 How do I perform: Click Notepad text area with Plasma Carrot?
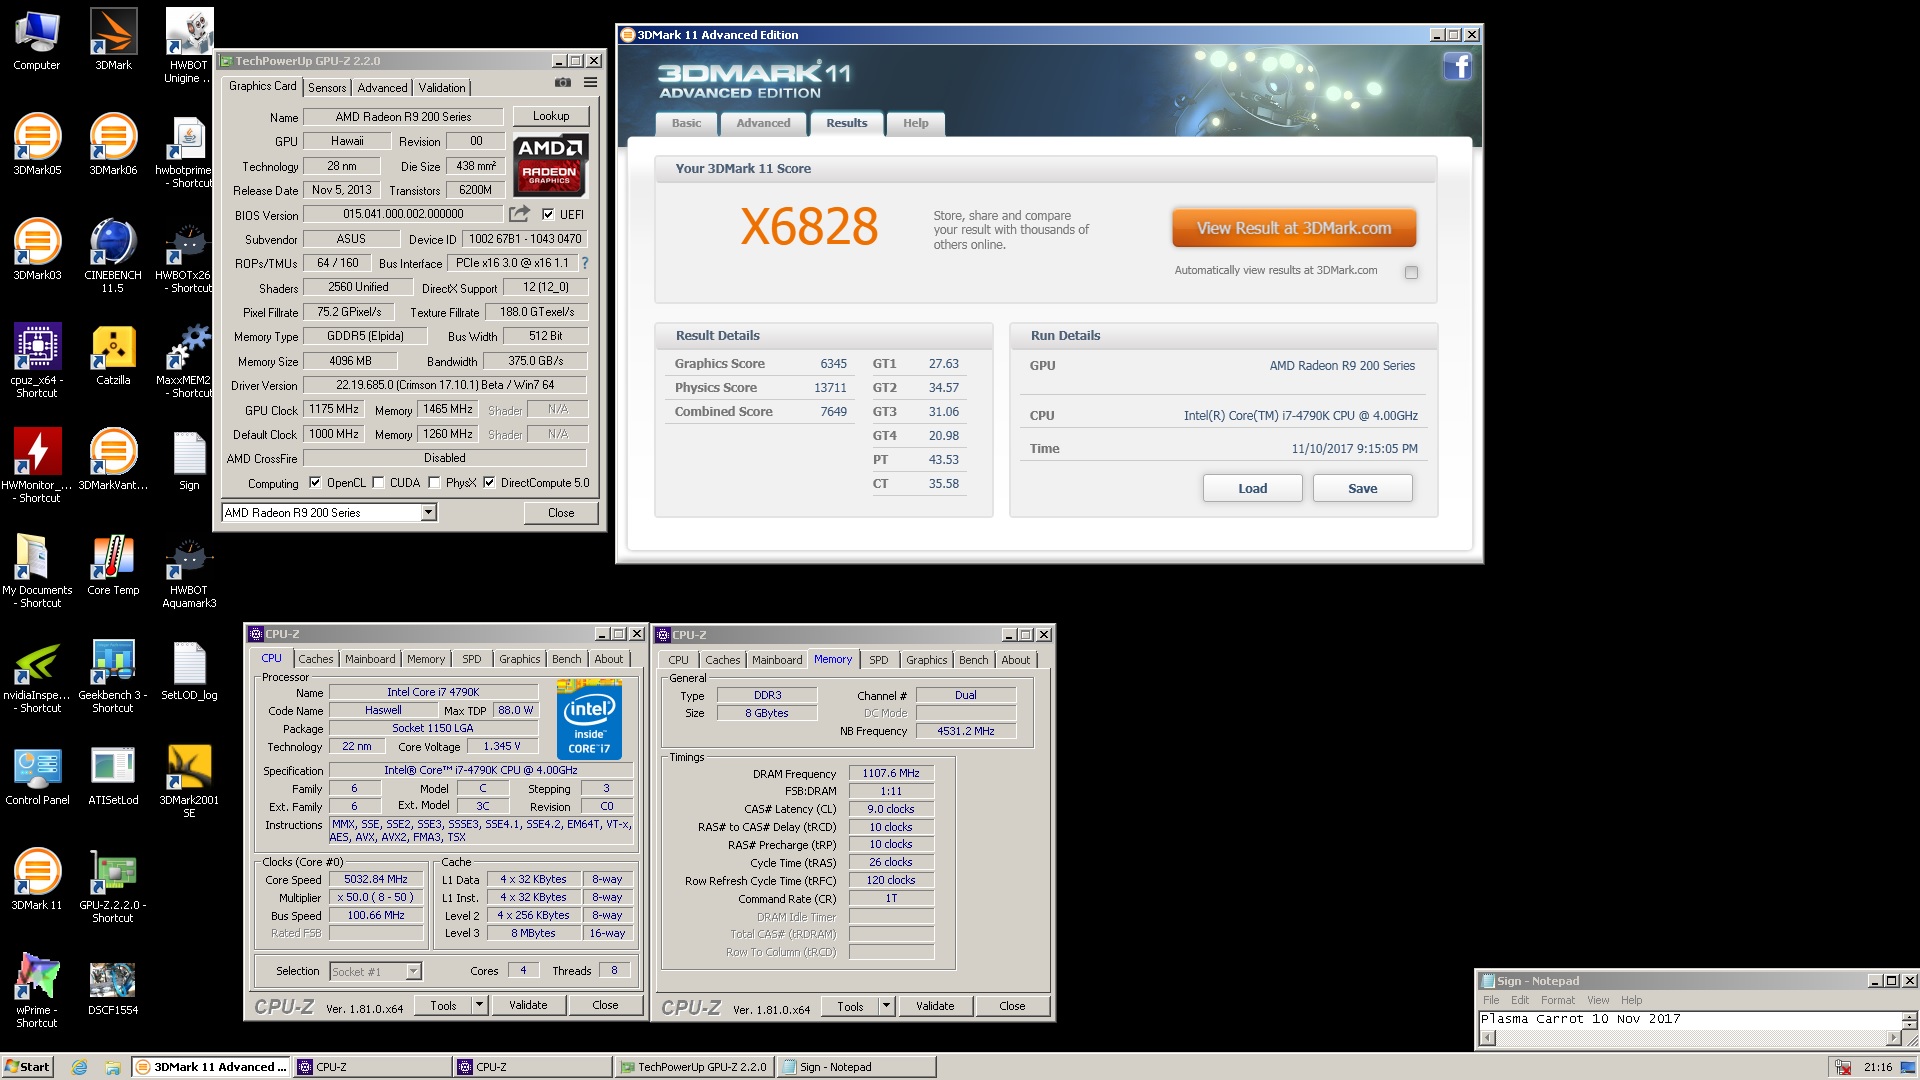1690,1020
